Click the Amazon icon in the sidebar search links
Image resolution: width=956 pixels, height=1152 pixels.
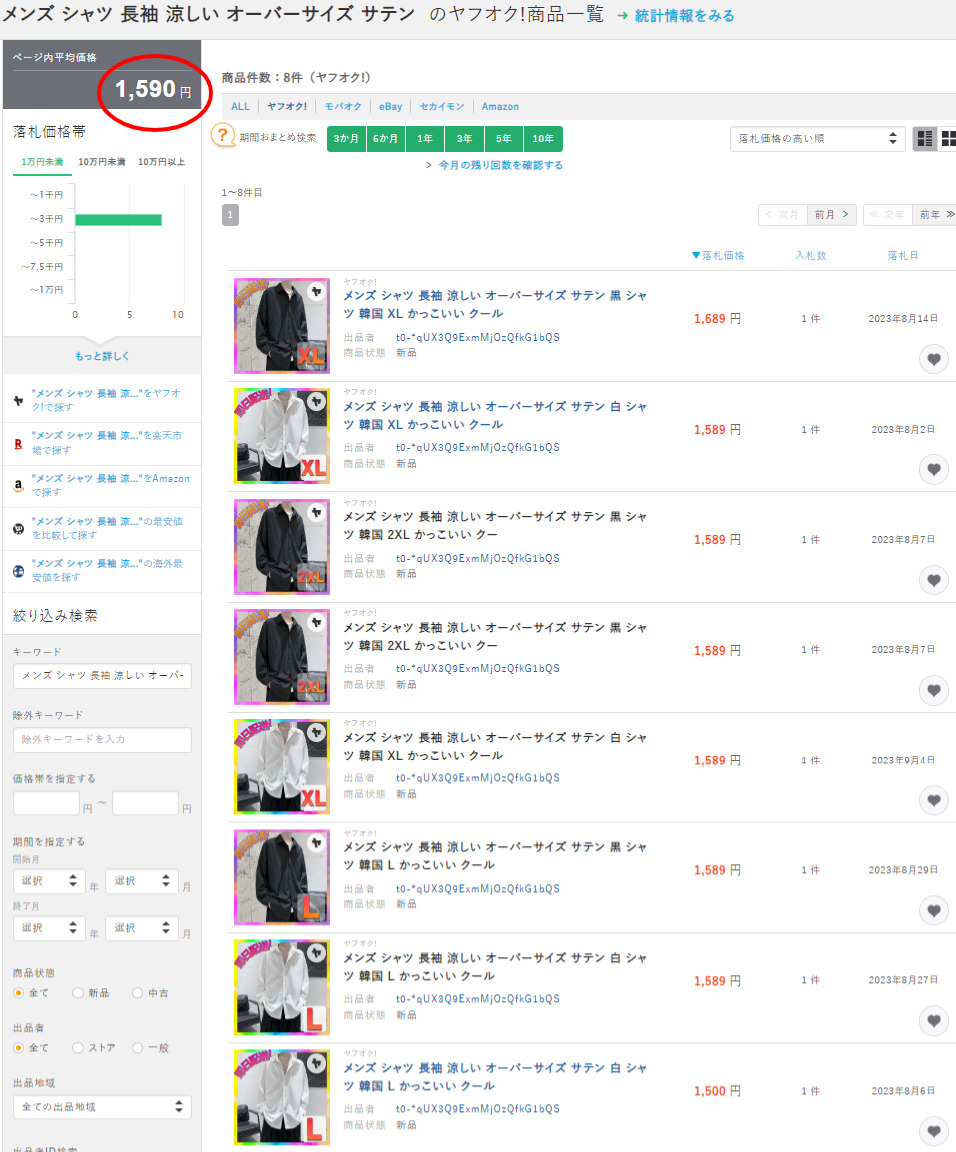click(x=19, y=486)
